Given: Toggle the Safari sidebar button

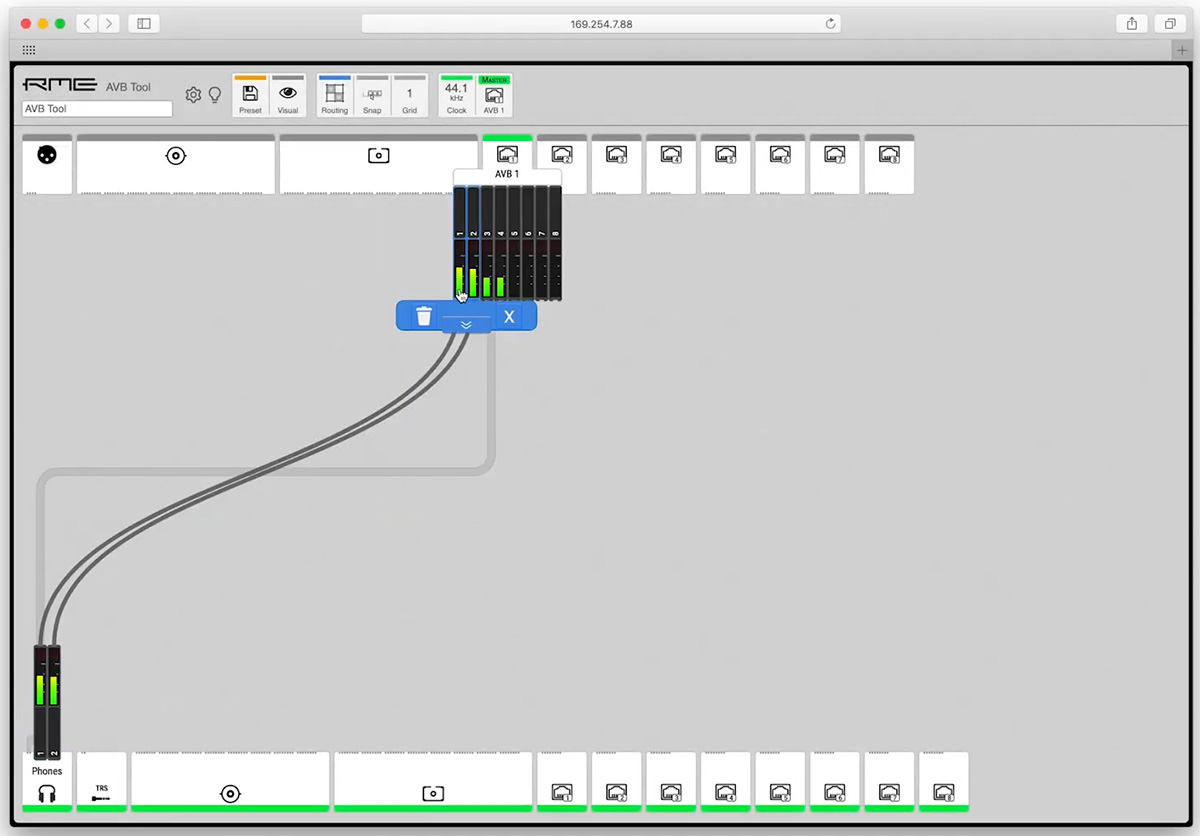Looking at the screenshot, I should [144, 23].
